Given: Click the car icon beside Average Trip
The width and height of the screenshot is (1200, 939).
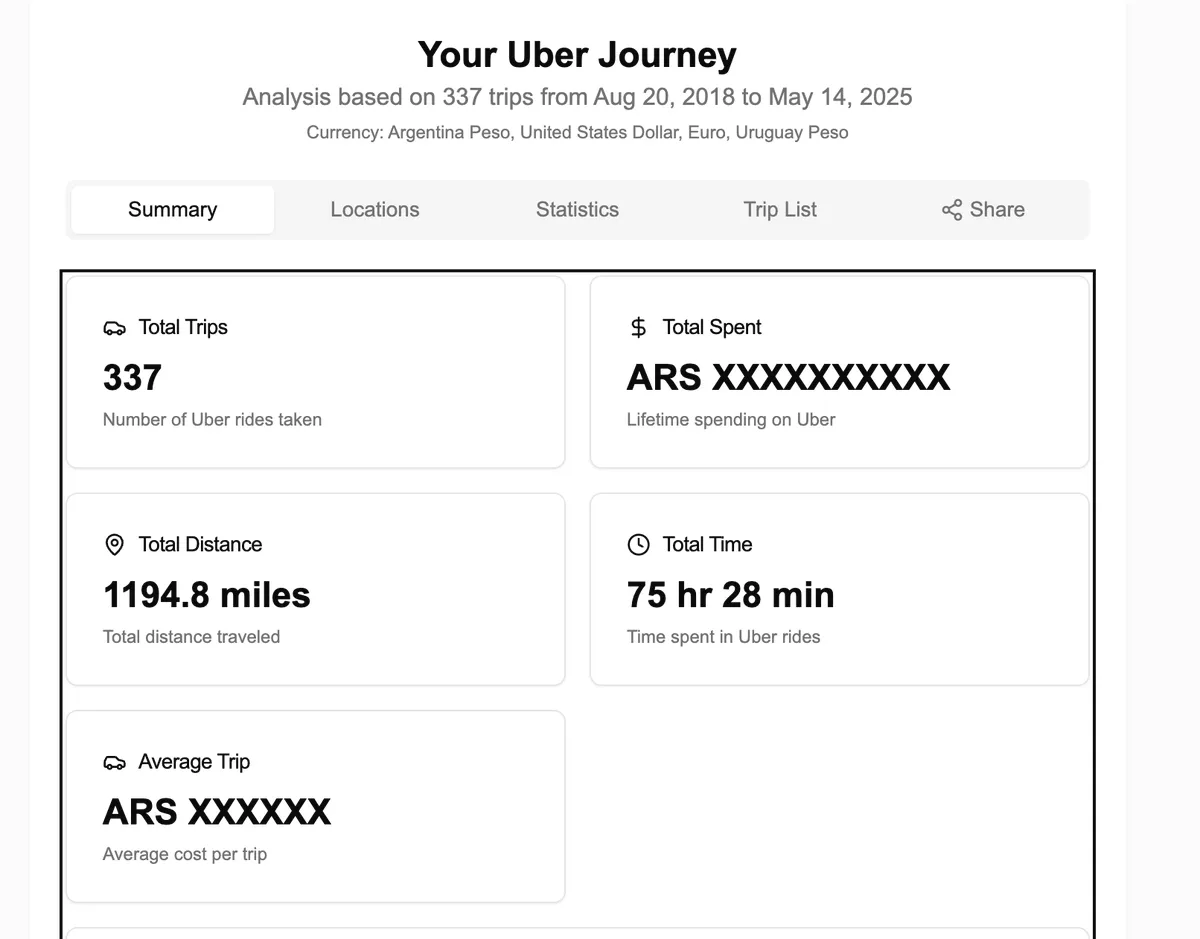Looking at the screenshot, I should pos(114,761).
